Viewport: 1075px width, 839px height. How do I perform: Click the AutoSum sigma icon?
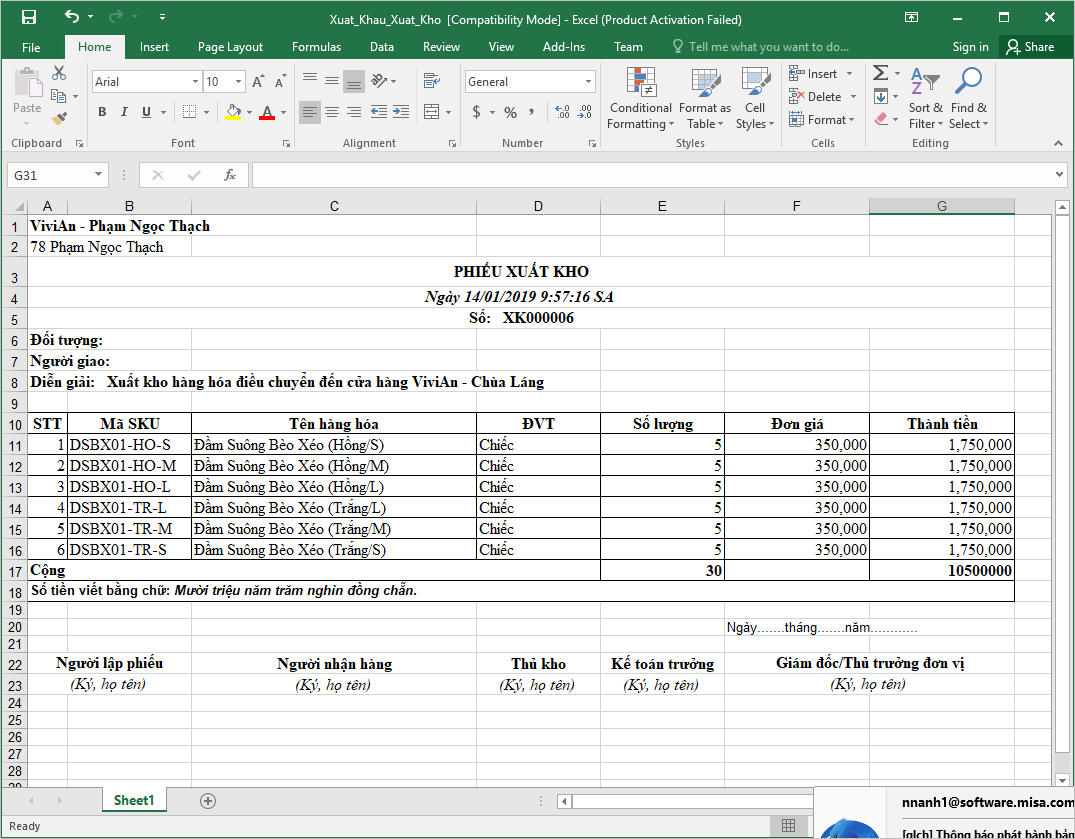(880, 73)
